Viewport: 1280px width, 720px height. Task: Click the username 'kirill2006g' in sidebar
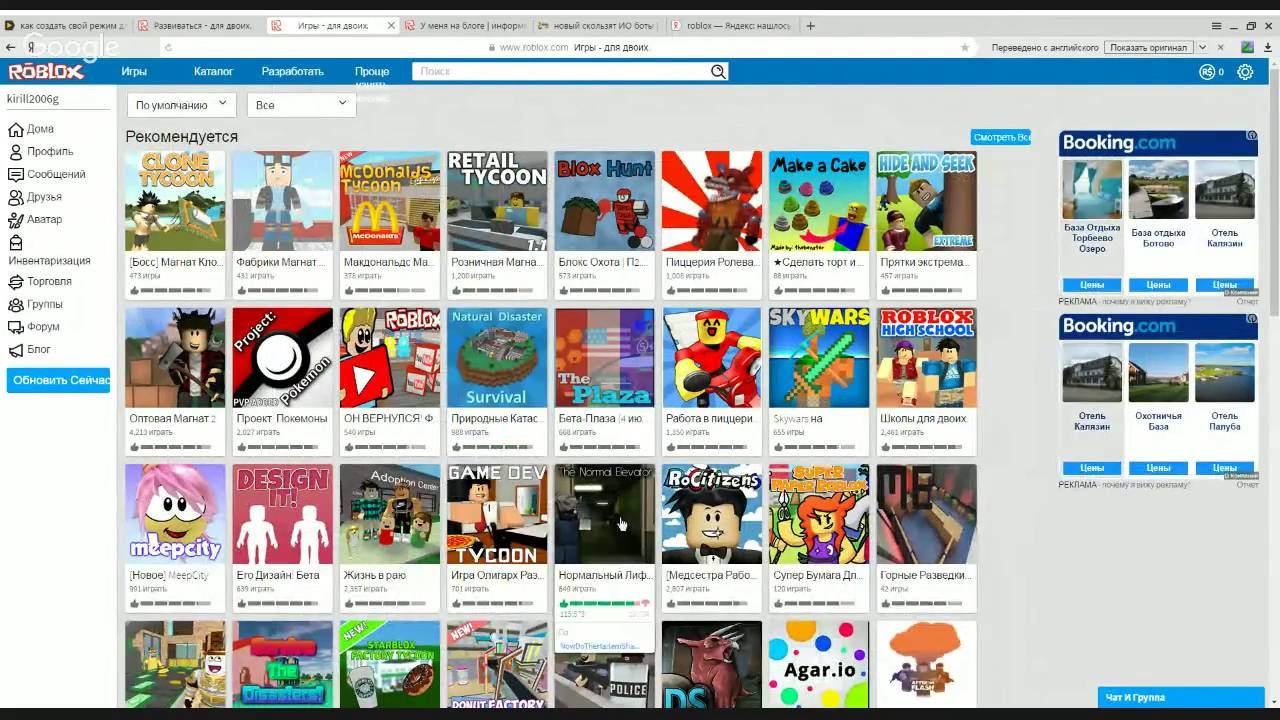(33, 99)
